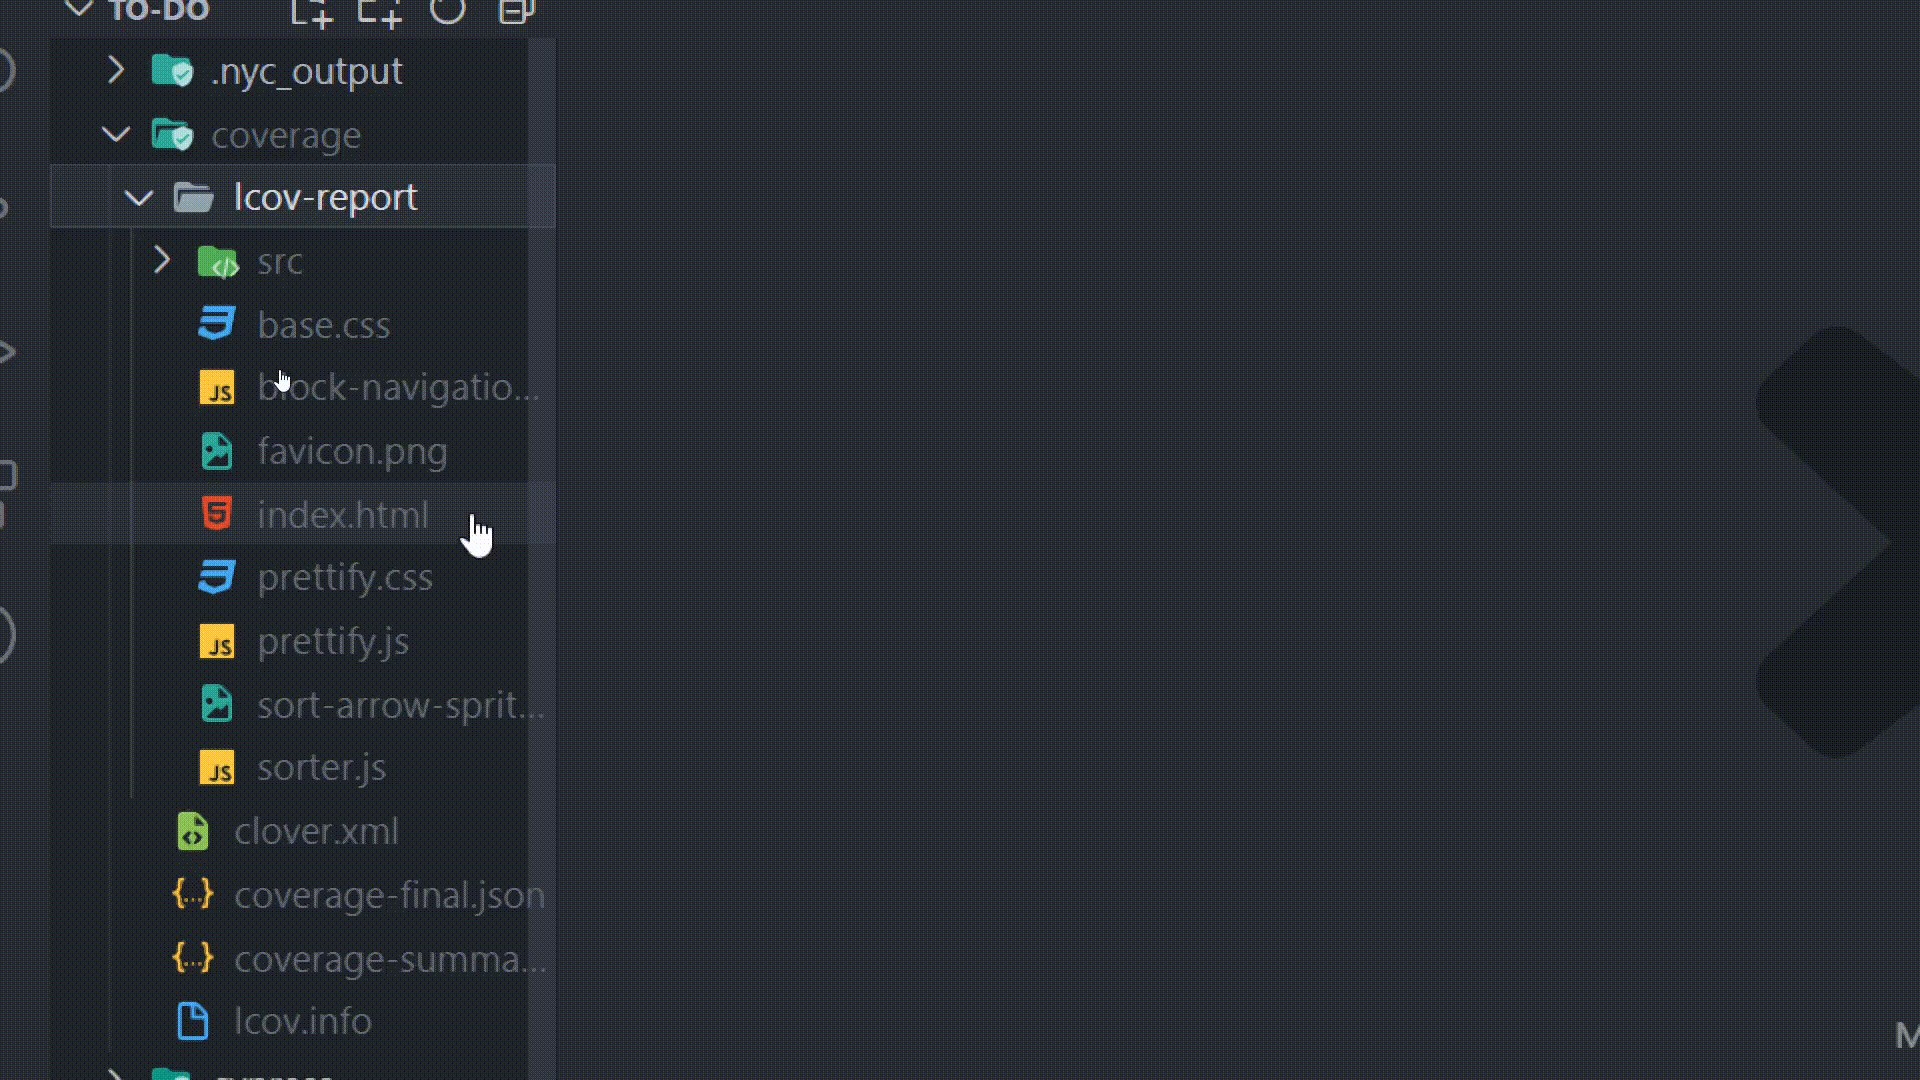Click the image icon for favicon.png
Screen dimensions: 1920x1080
pos(216,451)
